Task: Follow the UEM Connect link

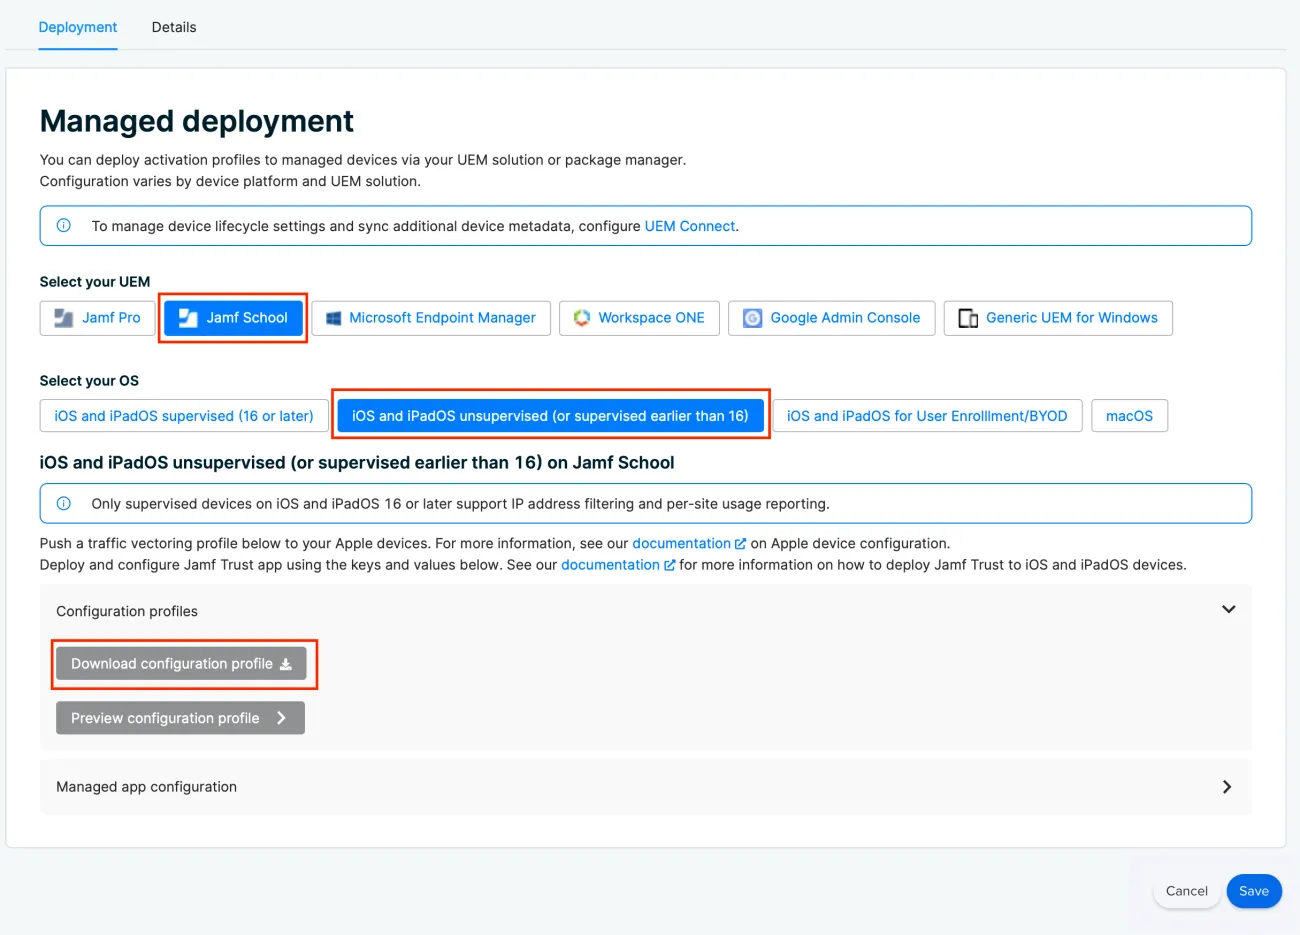Action: click(690, 226)
